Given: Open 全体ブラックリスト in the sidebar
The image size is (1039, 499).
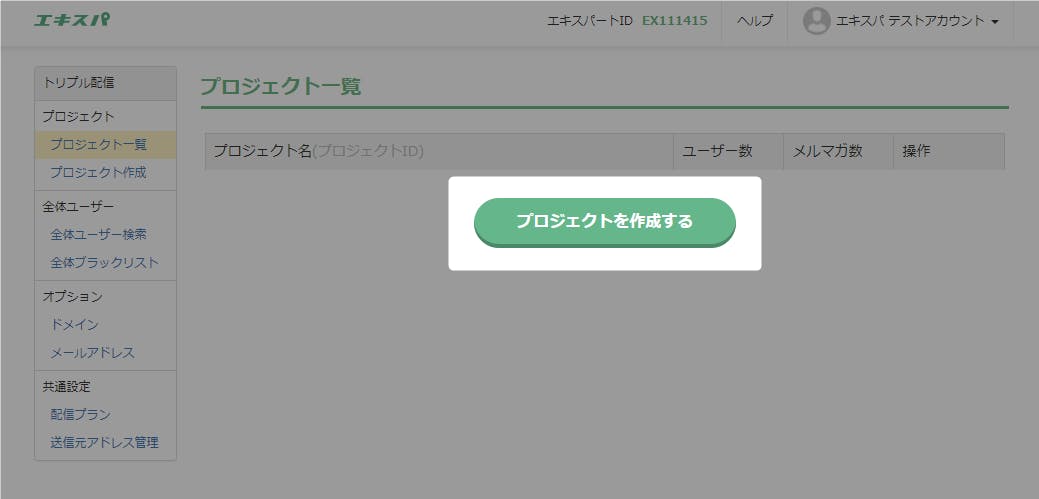Looking at the screenshot, I should [x=105, y=262].
